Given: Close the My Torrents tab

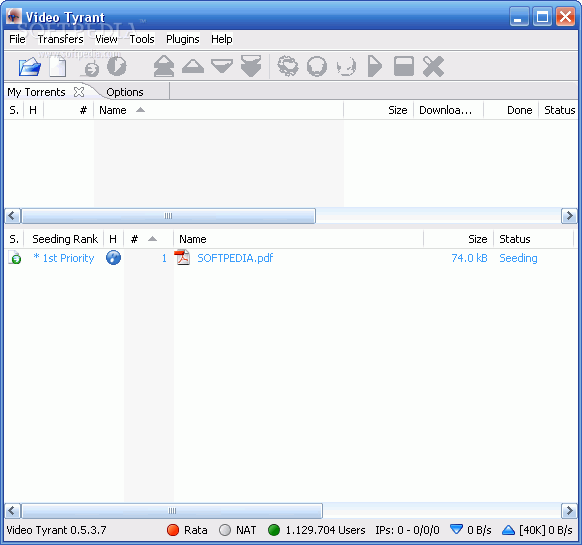Looking at the screenshot, I should click(x=79, y=92).
